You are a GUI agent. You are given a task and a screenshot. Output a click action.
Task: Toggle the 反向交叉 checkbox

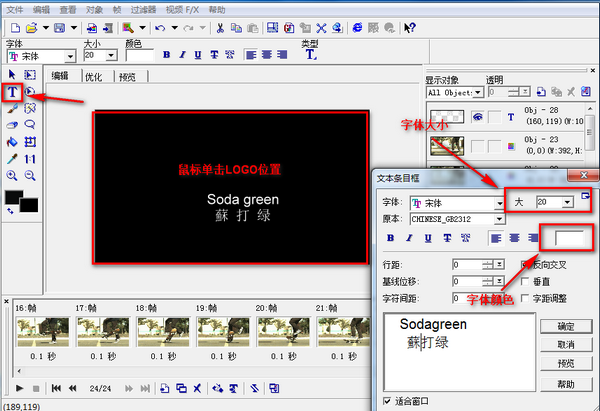[525, 264]
